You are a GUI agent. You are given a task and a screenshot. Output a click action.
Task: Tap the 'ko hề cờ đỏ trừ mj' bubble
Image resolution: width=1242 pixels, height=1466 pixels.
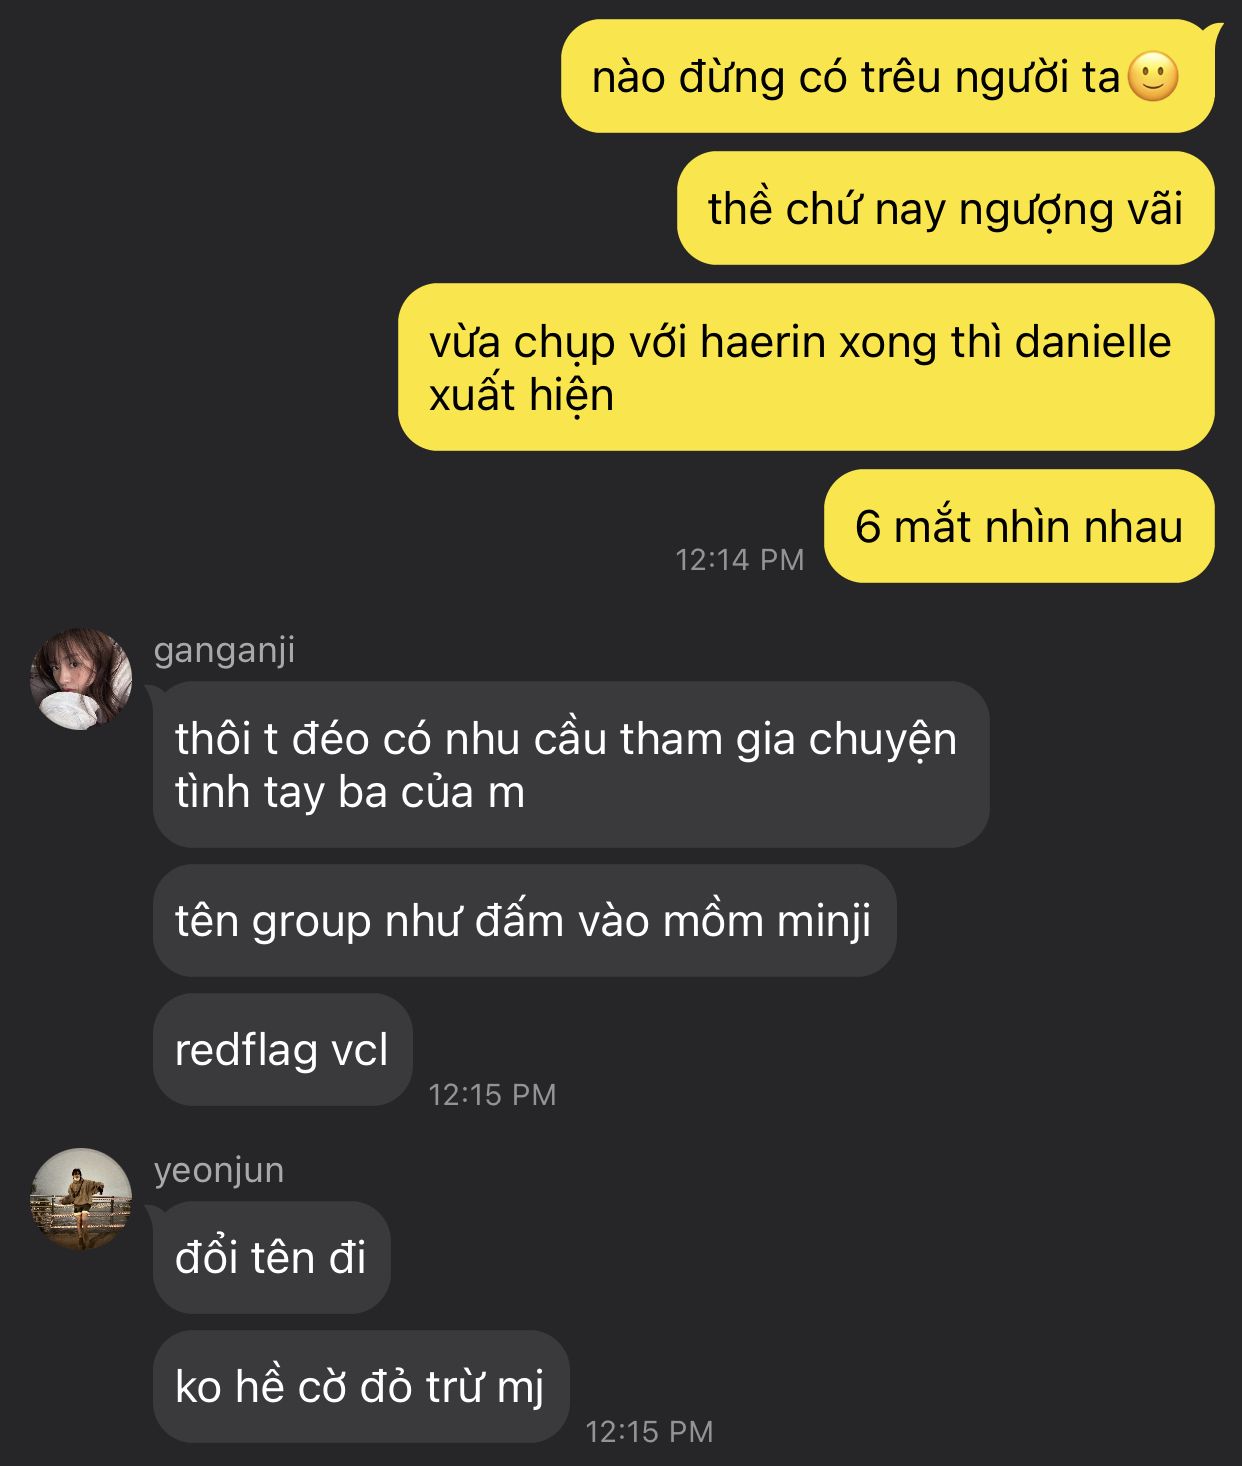[x=360, y=1387]
